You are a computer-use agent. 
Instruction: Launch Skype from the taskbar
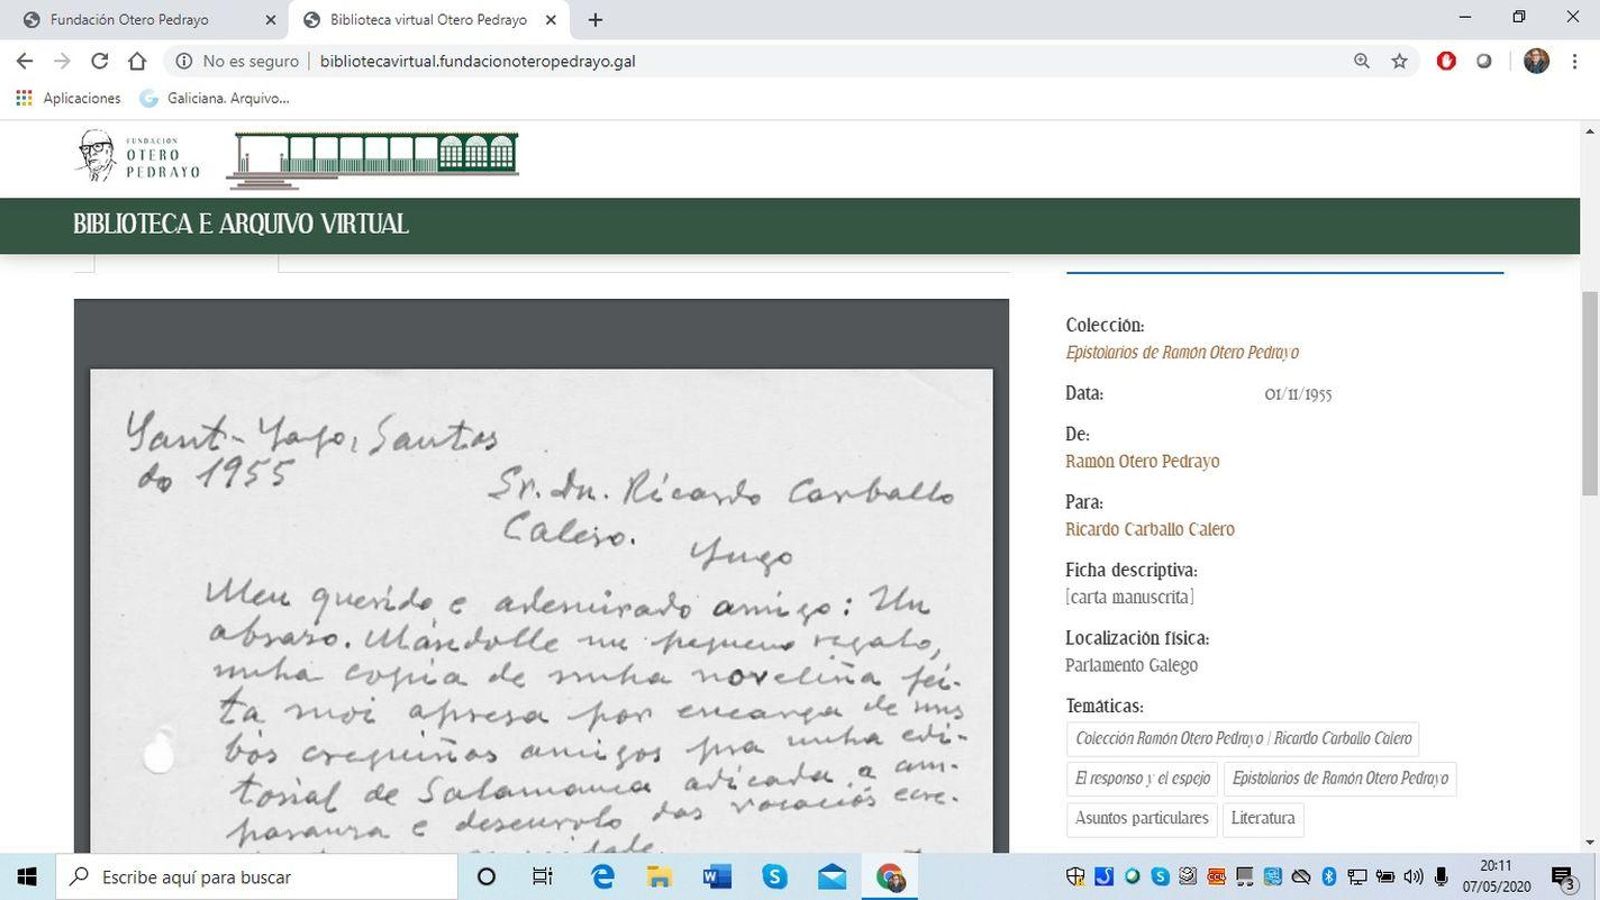click(x=774, y=877)
